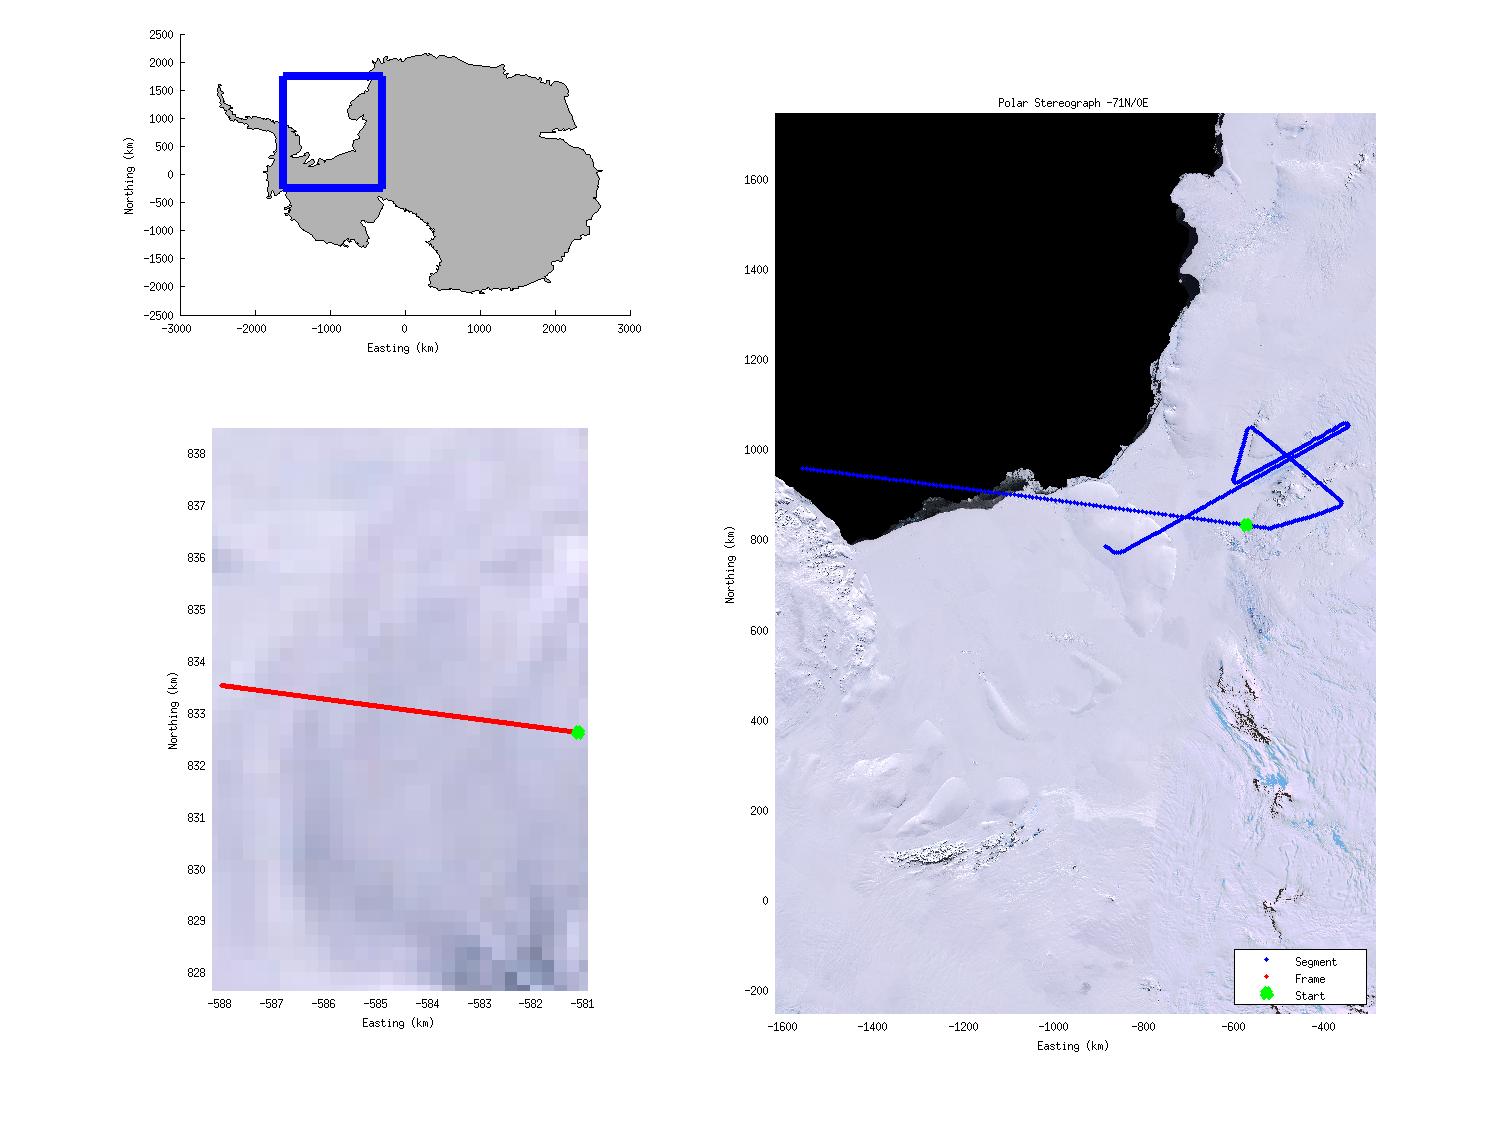
Task: Click the 2500 tick label on the overview plot
Action: click(160, 35)
